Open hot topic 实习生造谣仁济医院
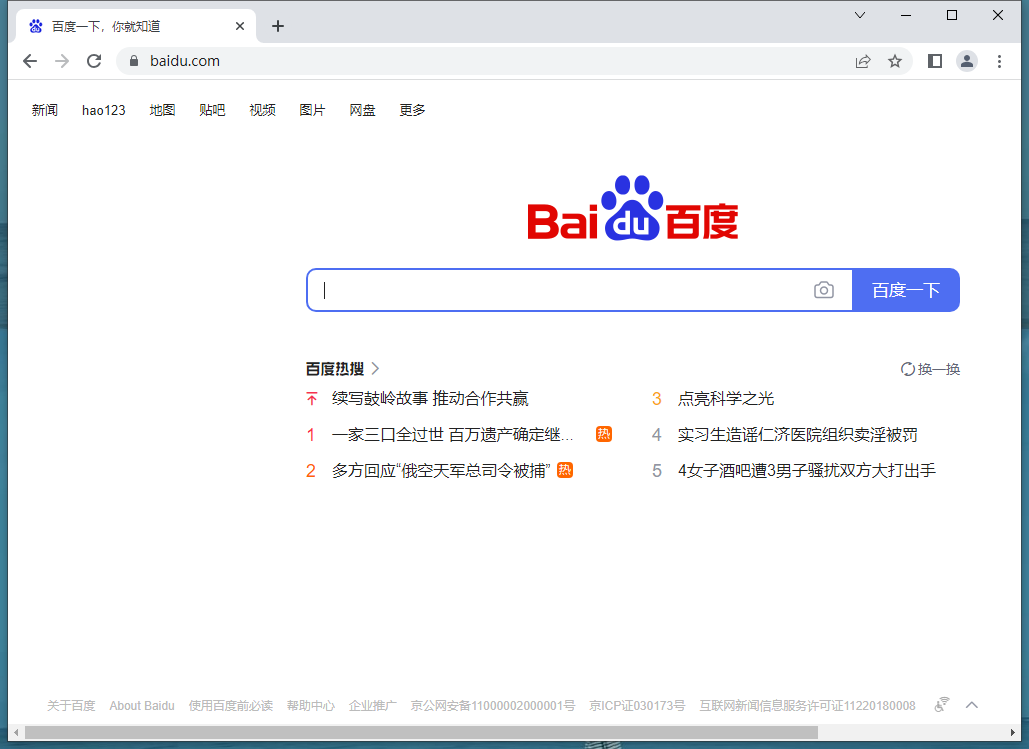This screenshot has width=1029, height=749. (x=797, y=435)
